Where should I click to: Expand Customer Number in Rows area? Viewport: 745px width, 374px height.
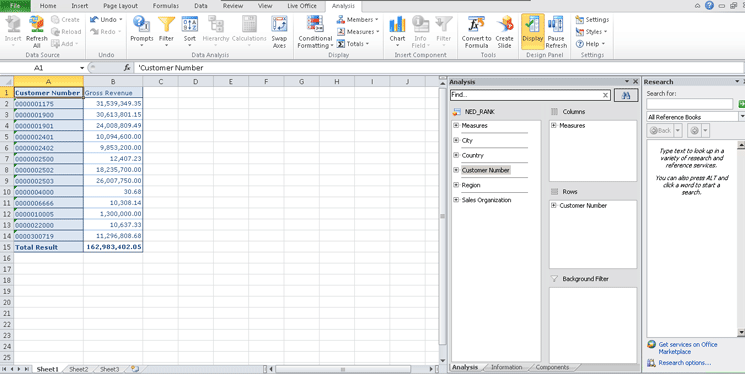[554, 205]
